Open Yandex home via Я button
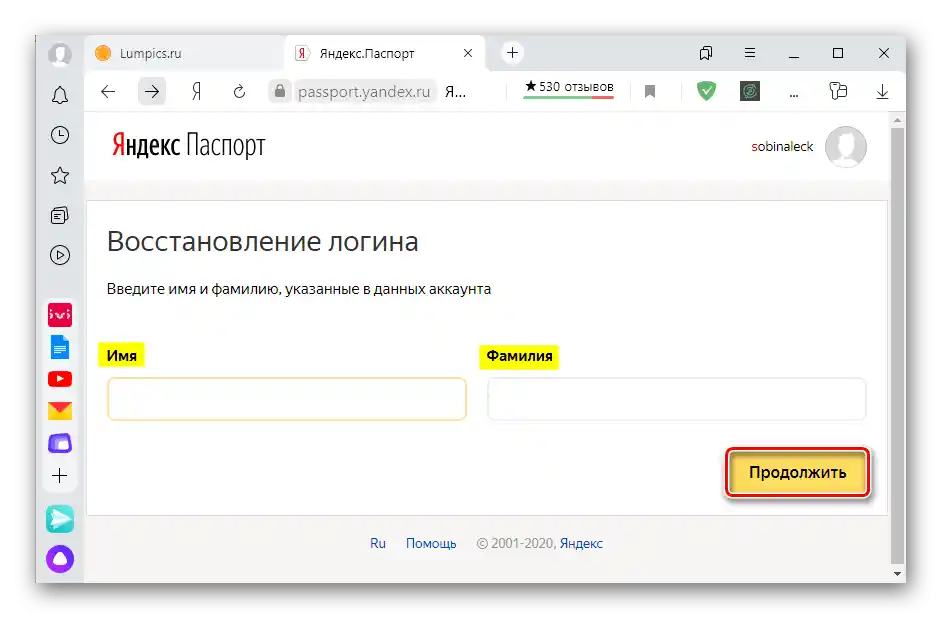This screenshot has height=618, width=941. [196, 92]
